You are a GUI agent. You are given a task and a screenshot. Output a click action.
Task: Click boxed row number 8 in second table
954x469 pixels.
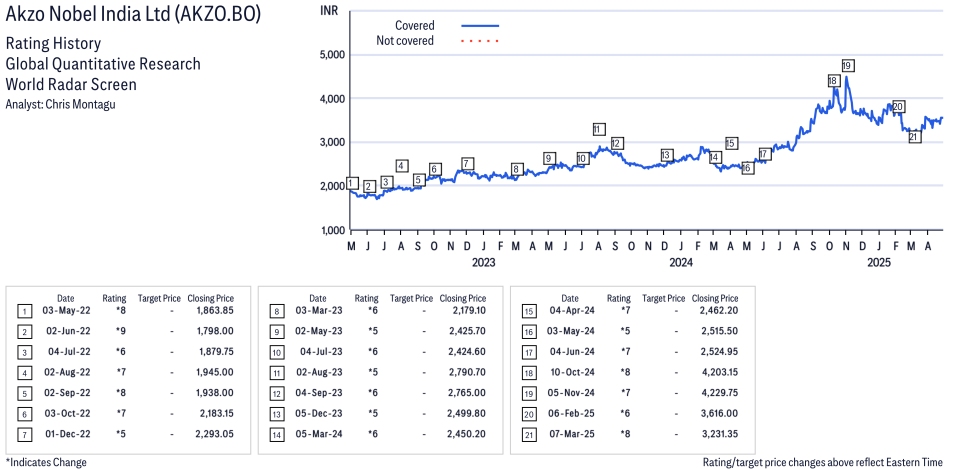[276, 311]
